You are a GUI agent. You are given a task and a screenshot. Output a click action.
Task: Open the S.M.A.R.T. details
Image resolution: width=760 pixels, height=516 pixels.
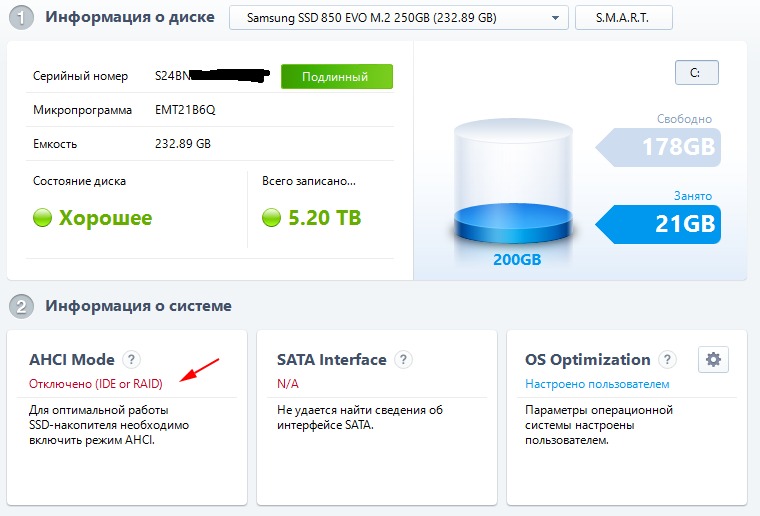(623, 18)
